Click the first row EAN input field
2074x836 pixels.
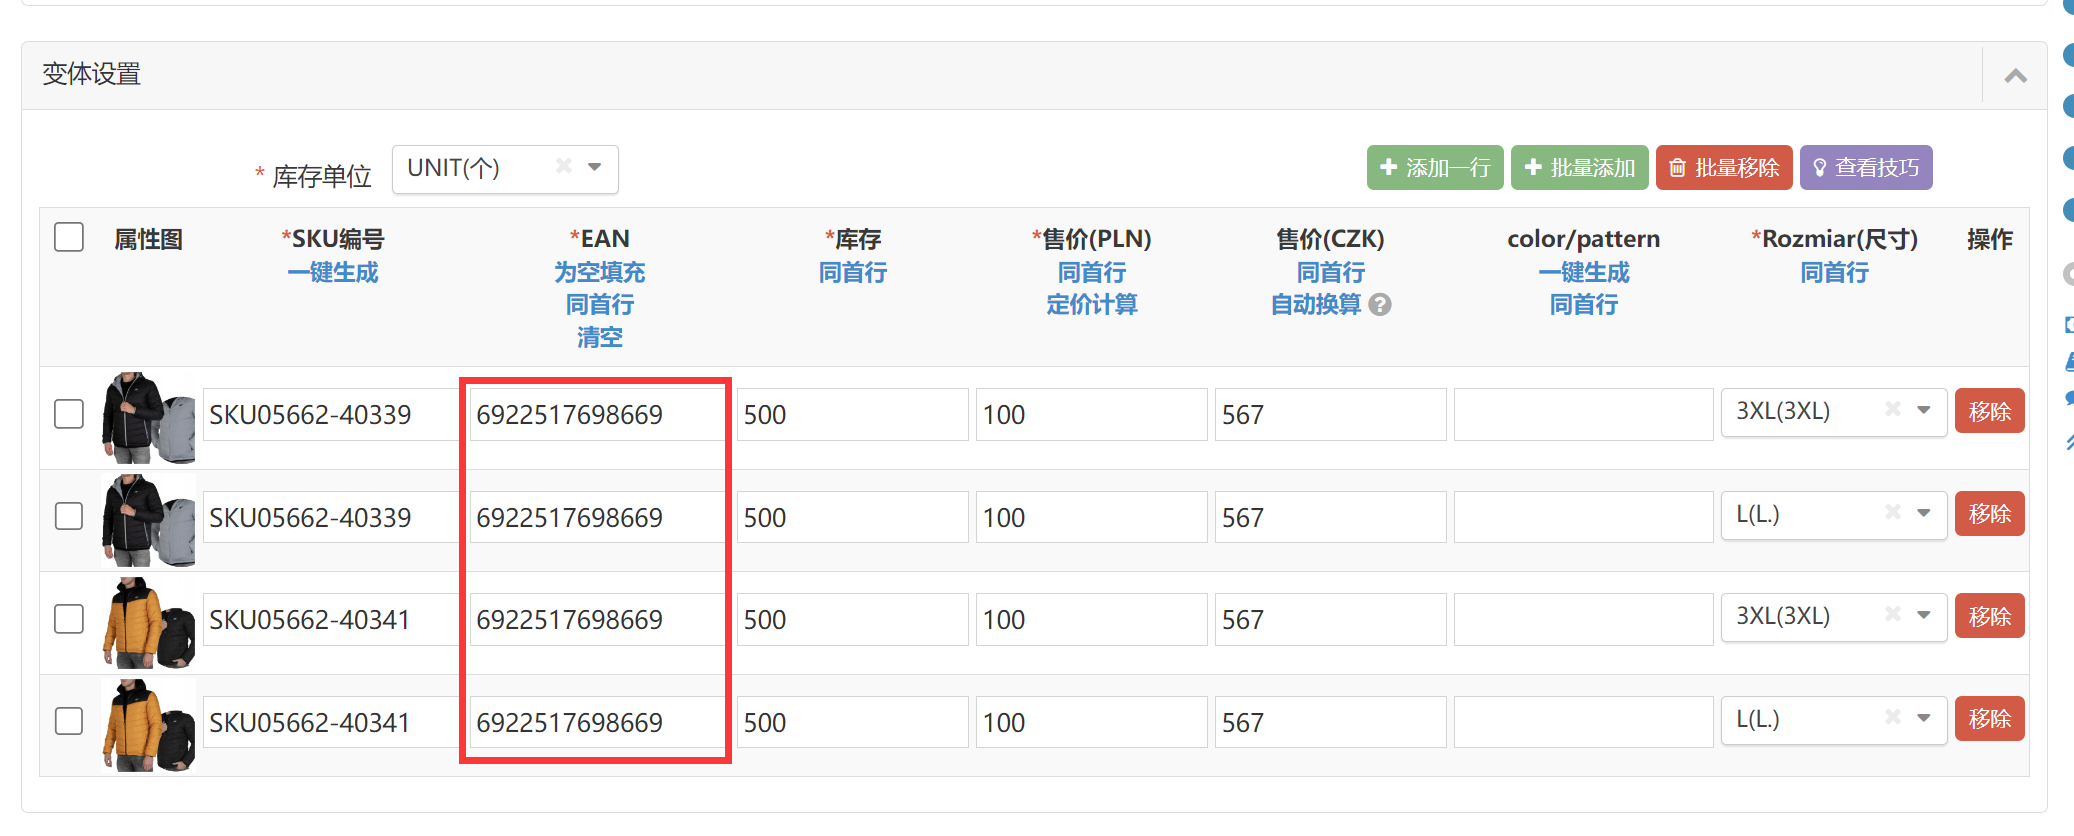point(596,415)
